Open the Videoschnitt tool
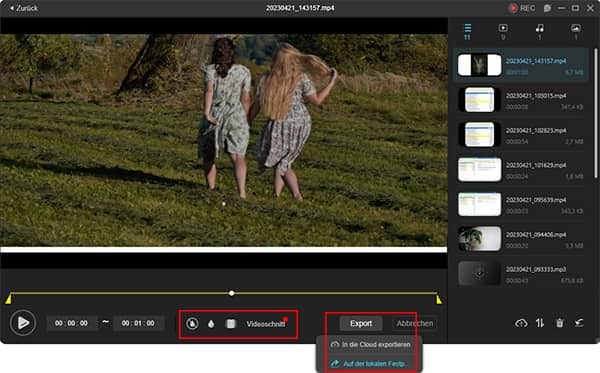 (x=266, y=324)
